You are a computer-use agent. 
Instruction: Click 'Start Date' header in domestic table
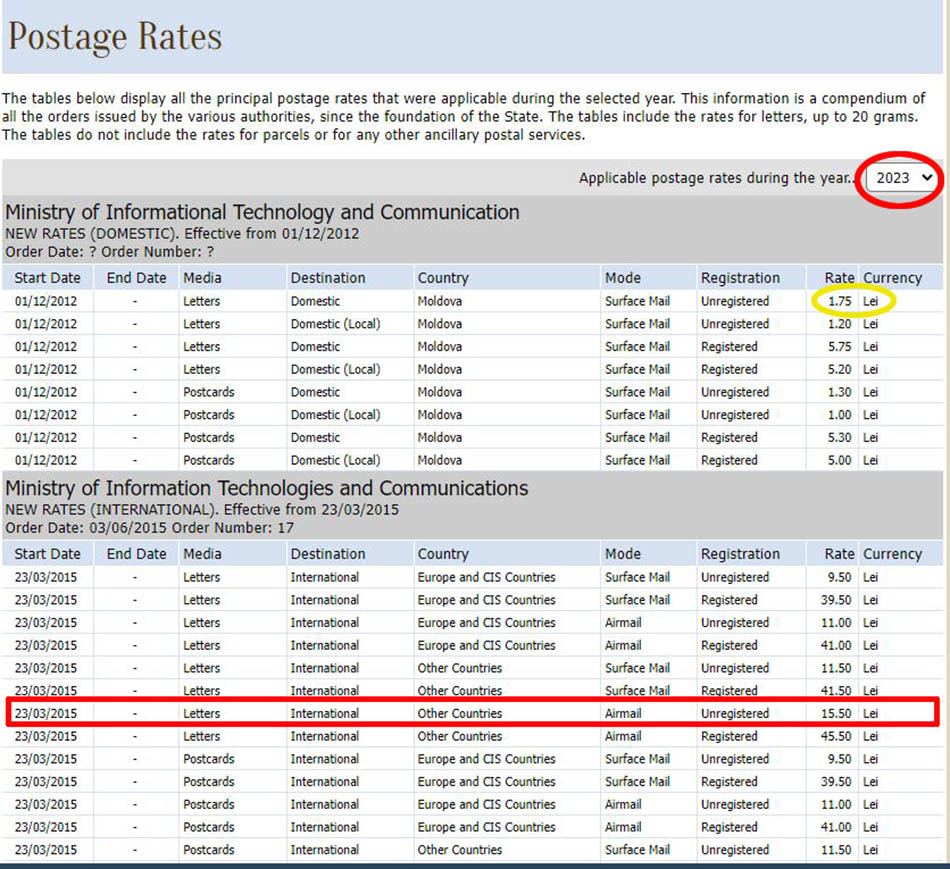point(47,278)
